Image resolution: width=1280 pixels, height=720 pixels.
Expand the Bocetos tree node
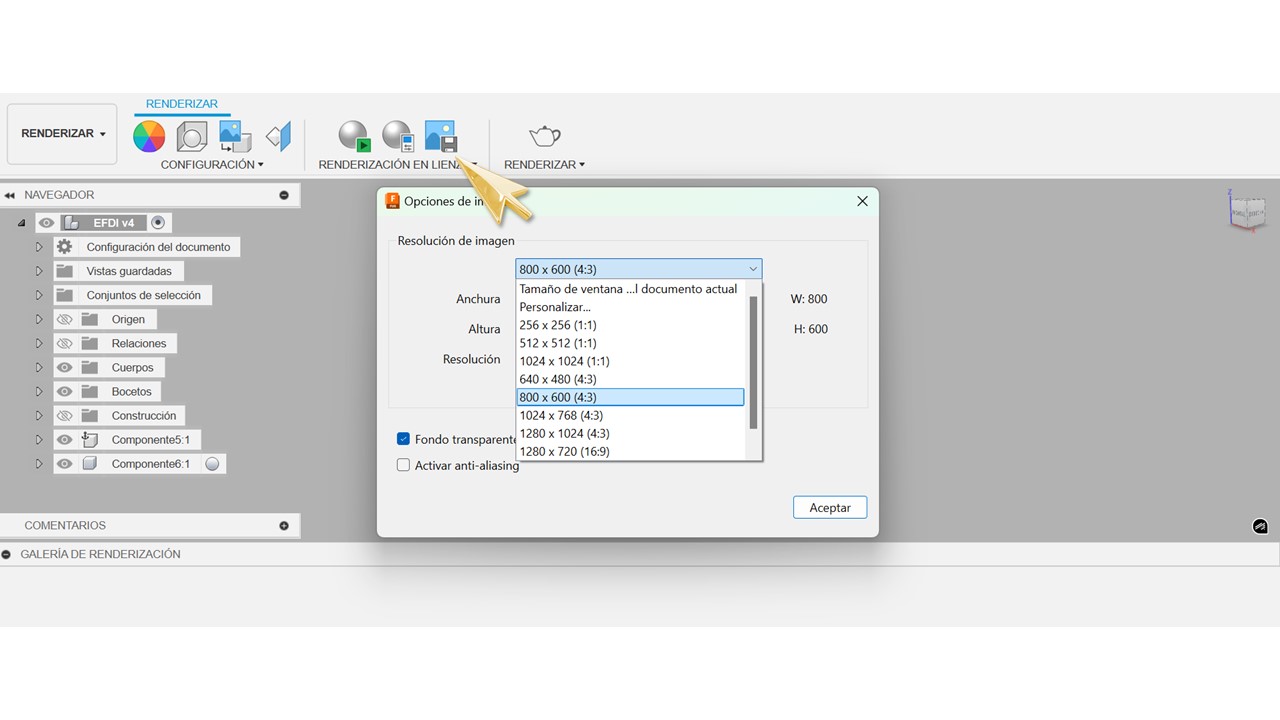pos(40,392)
